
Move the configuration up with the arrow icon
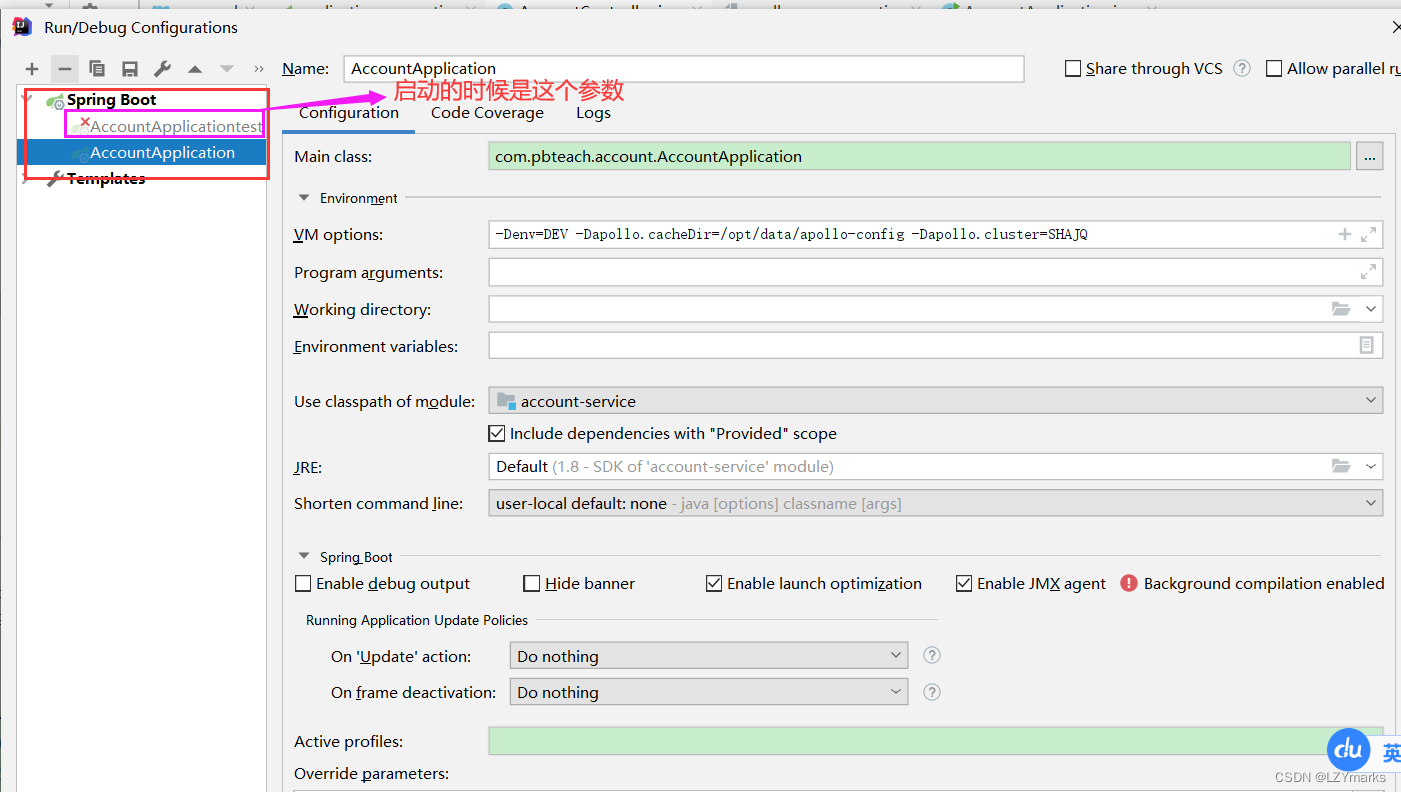[x=195, y=69]
